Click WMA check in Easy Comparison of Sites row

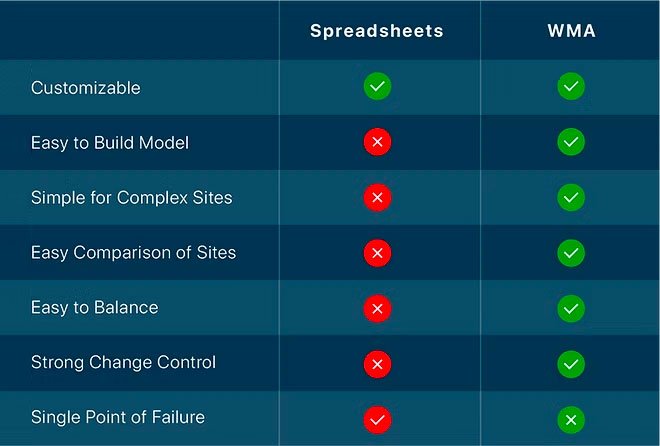click(571, 253)
